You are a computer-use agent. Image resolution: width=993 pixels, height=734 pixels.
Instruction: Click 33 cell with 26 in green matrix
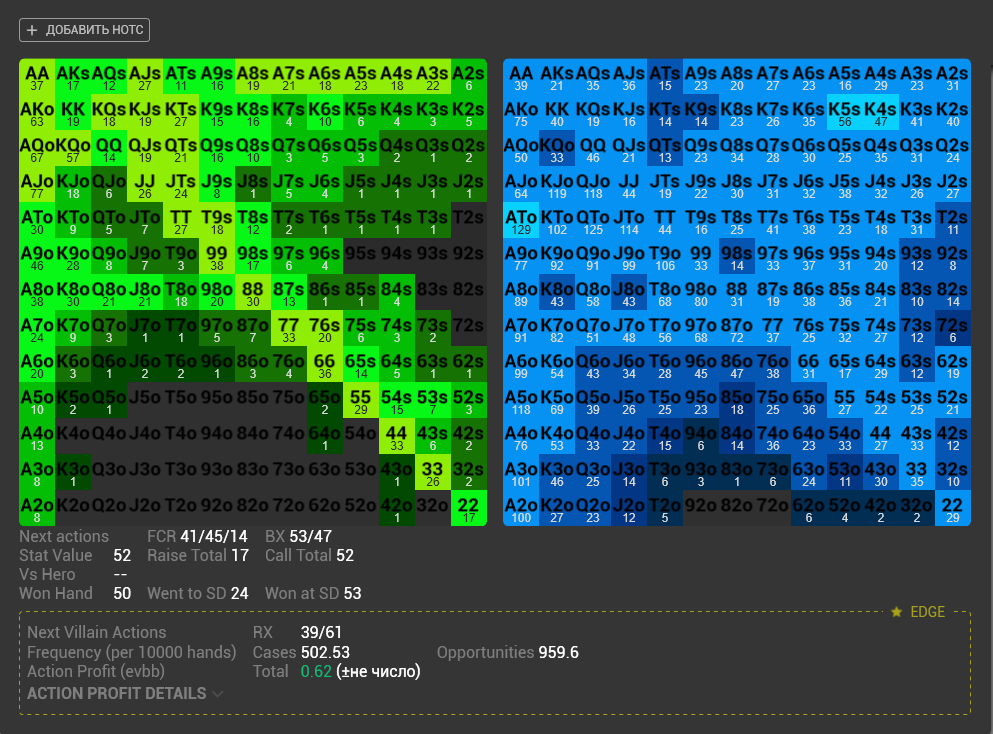point(433,472)
